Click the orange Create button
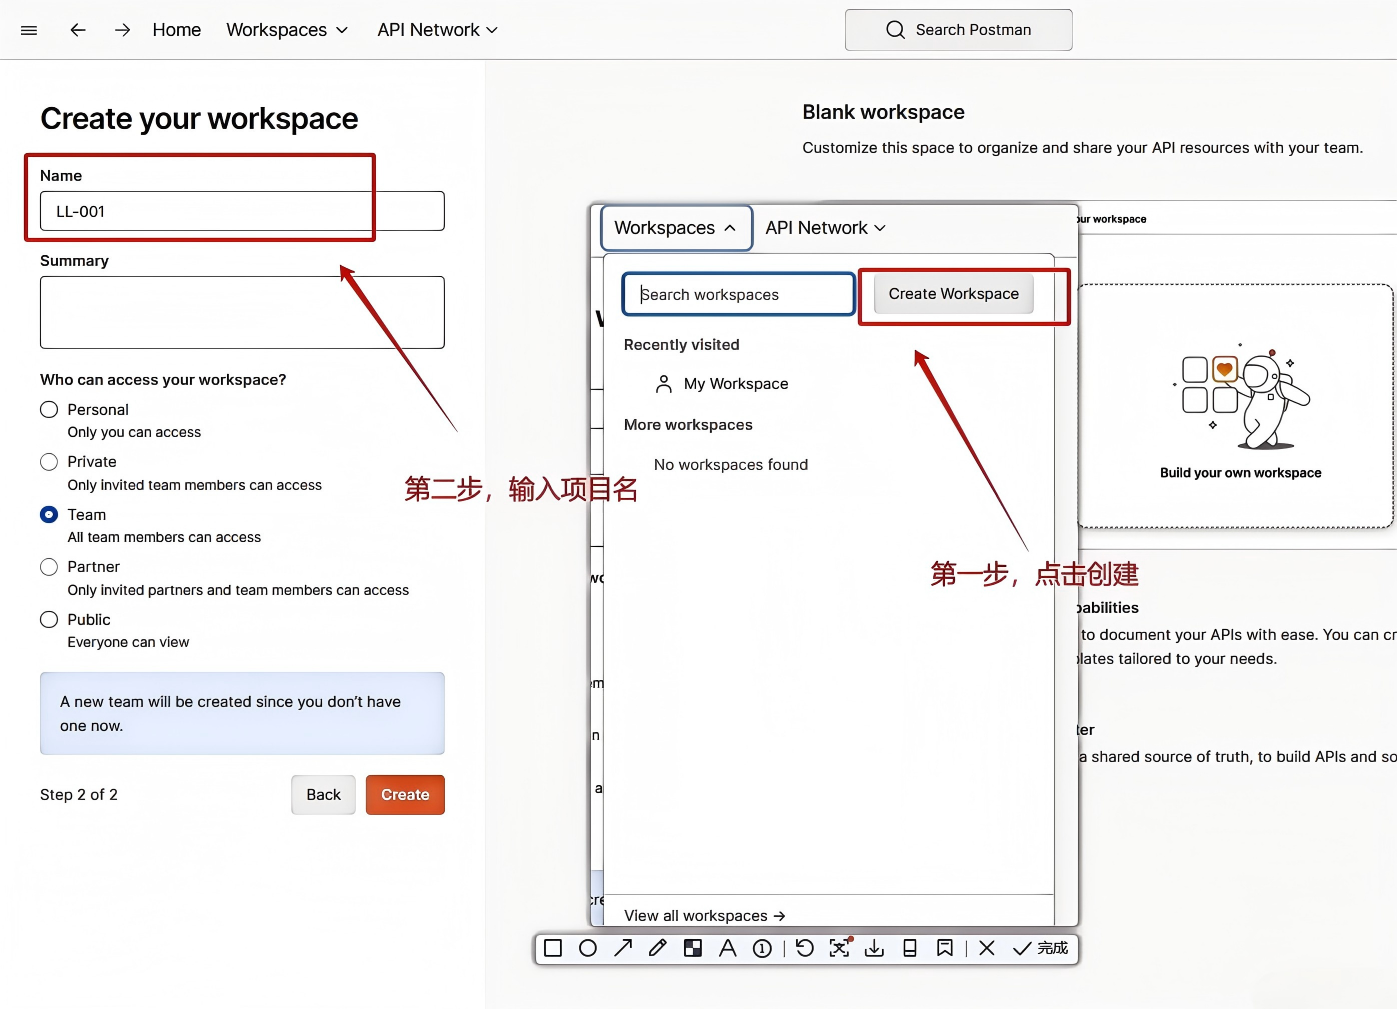The height and width of the screenshot is (1009, 1397). click(x=405, y=795)
